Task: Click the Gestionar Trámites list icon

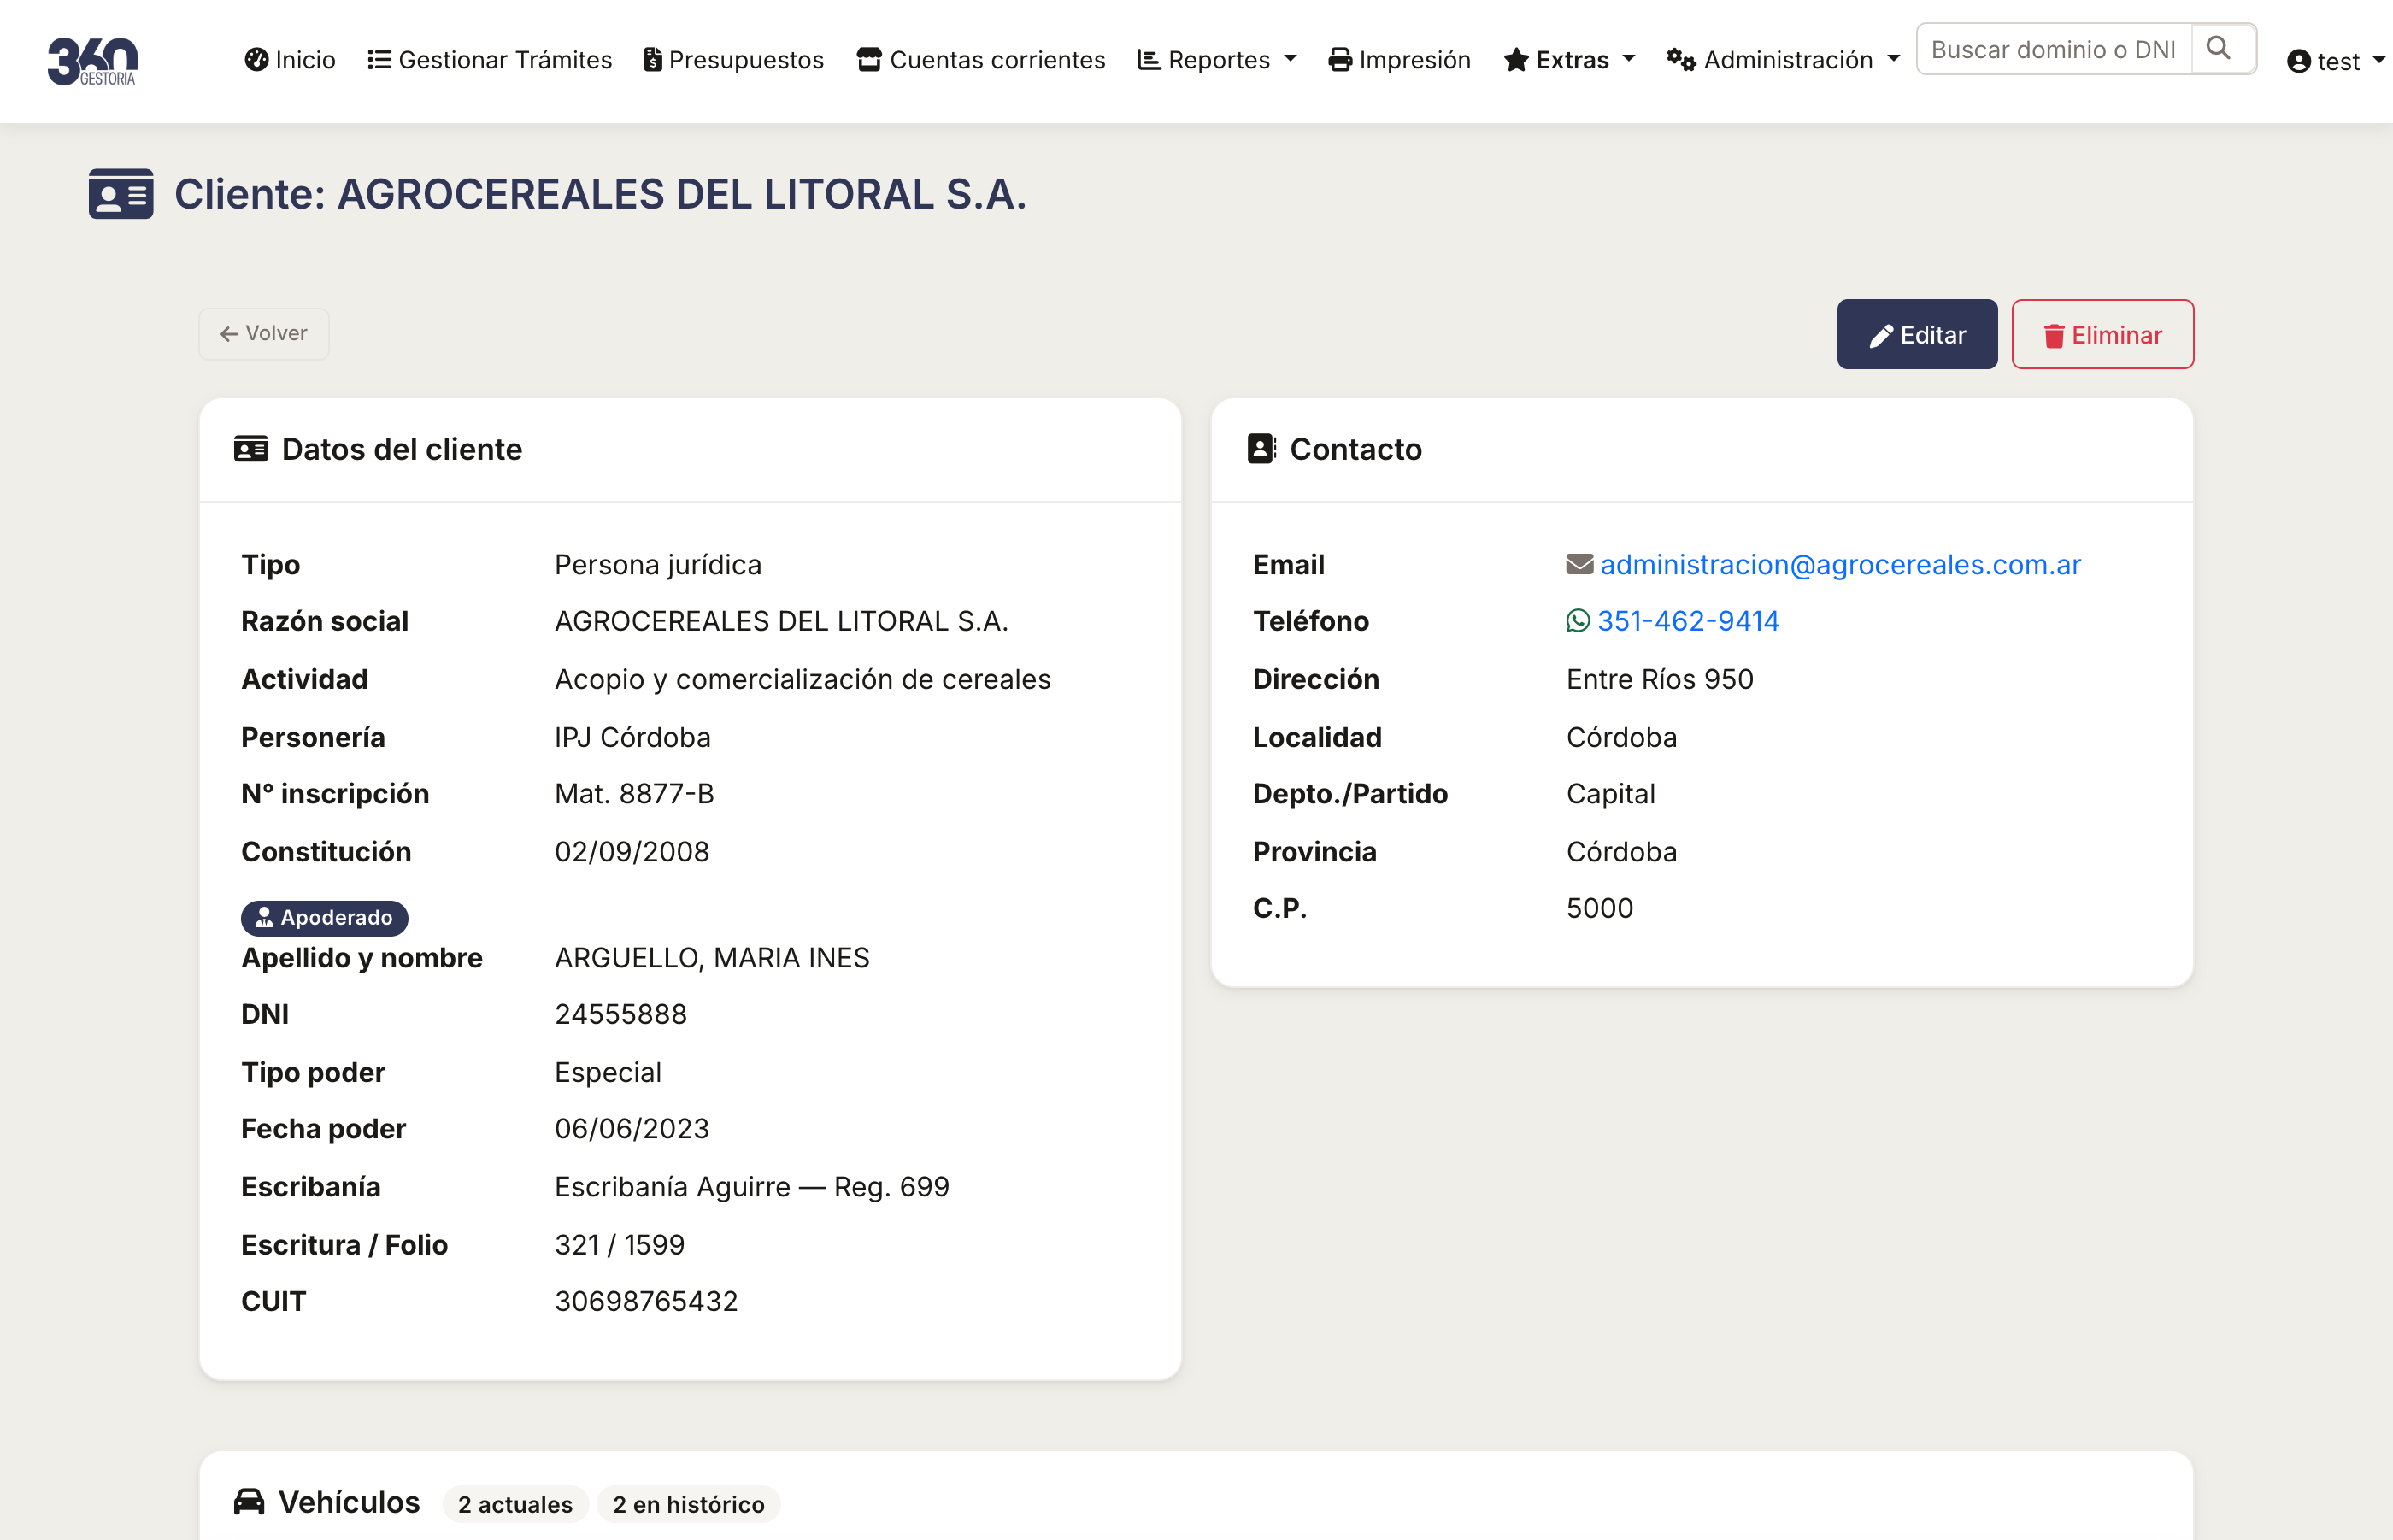Action: point(379,60)
